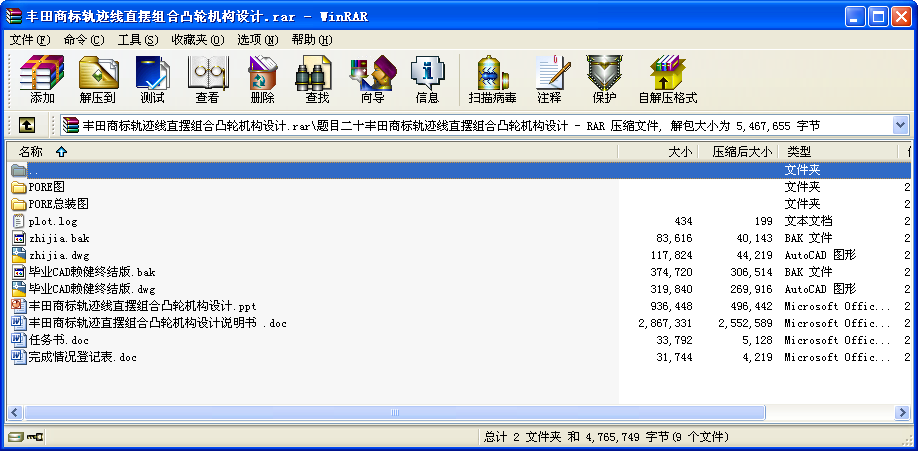Select the 任务书.doc file
This screenshot has width=918, height=451.
coord(58,340)
